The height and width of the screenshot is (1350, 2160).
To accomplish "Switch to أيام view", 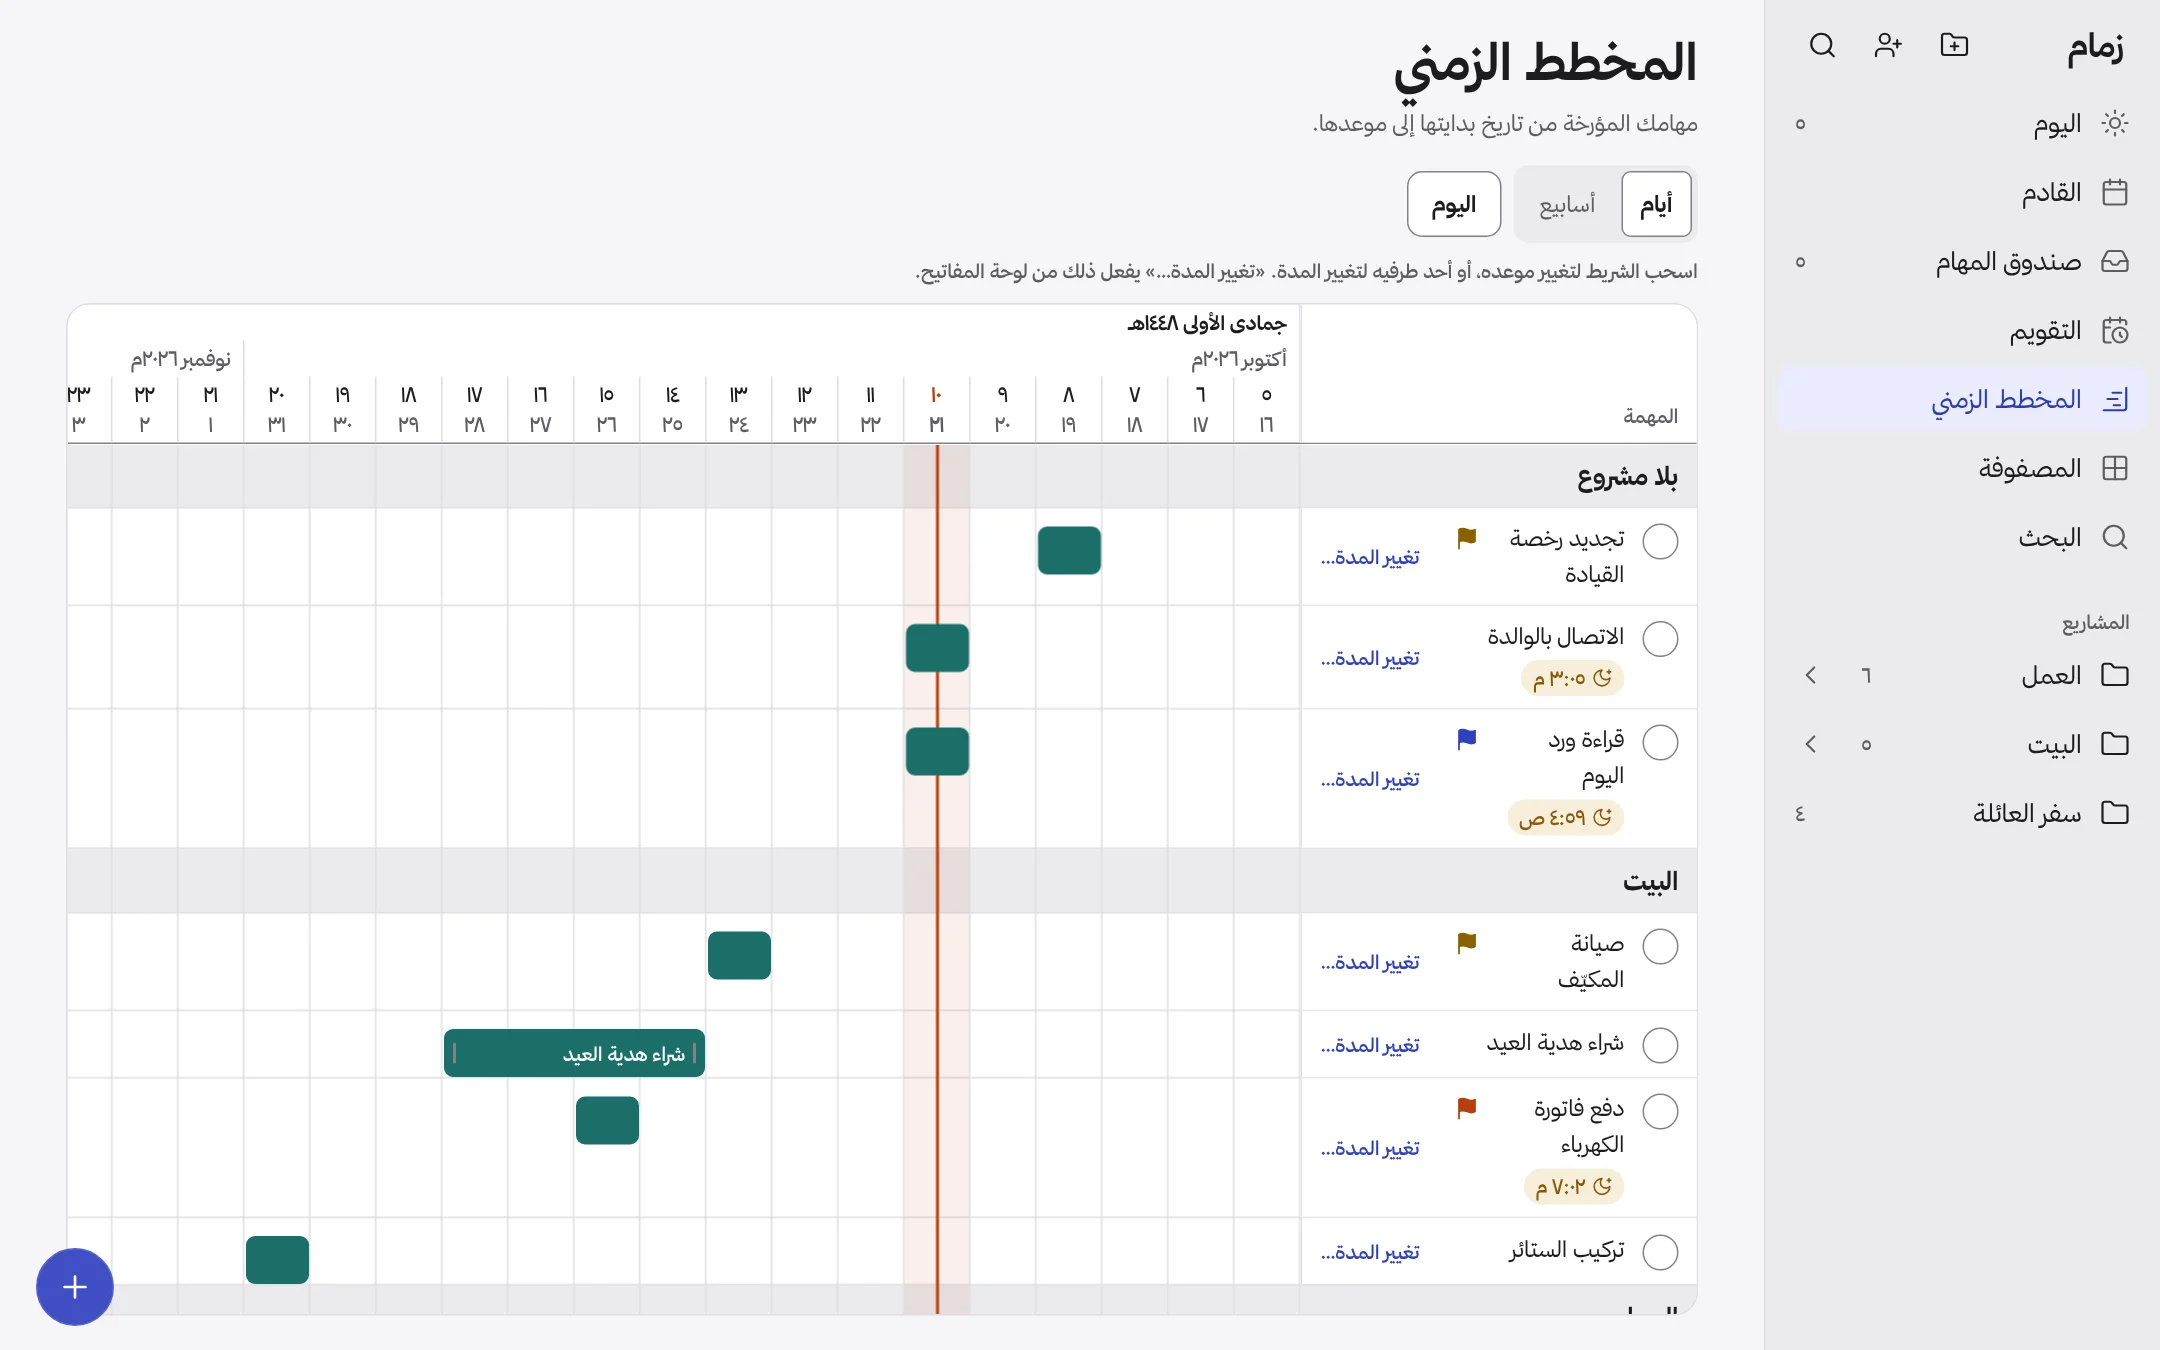I will (1656, 204).
